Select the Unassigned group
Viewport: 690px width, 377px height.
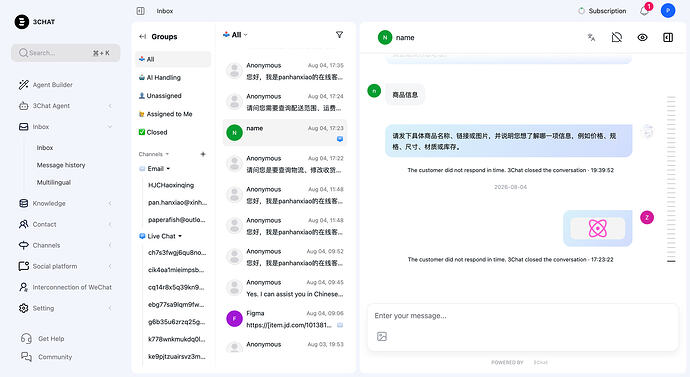173,95
